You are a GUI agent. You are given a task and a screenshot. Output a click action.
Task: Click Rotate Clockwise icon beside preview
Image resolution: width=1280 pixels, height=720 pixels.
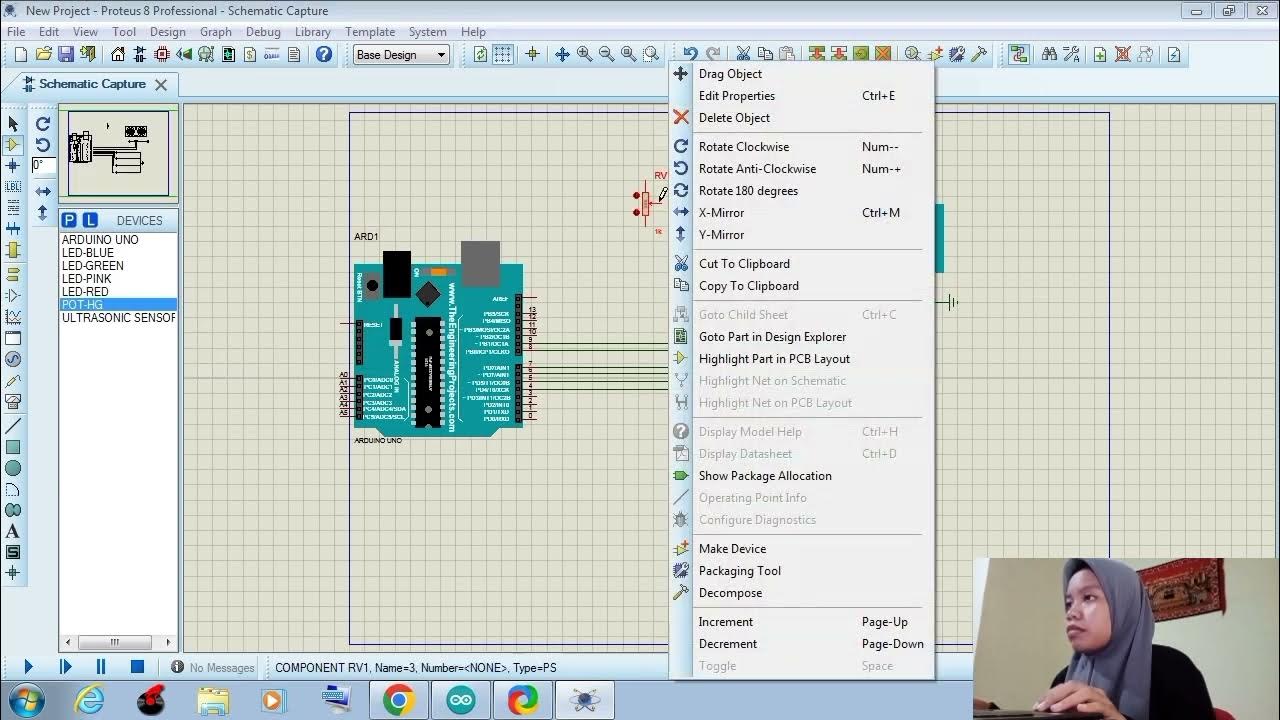click(x=43, y=124)
